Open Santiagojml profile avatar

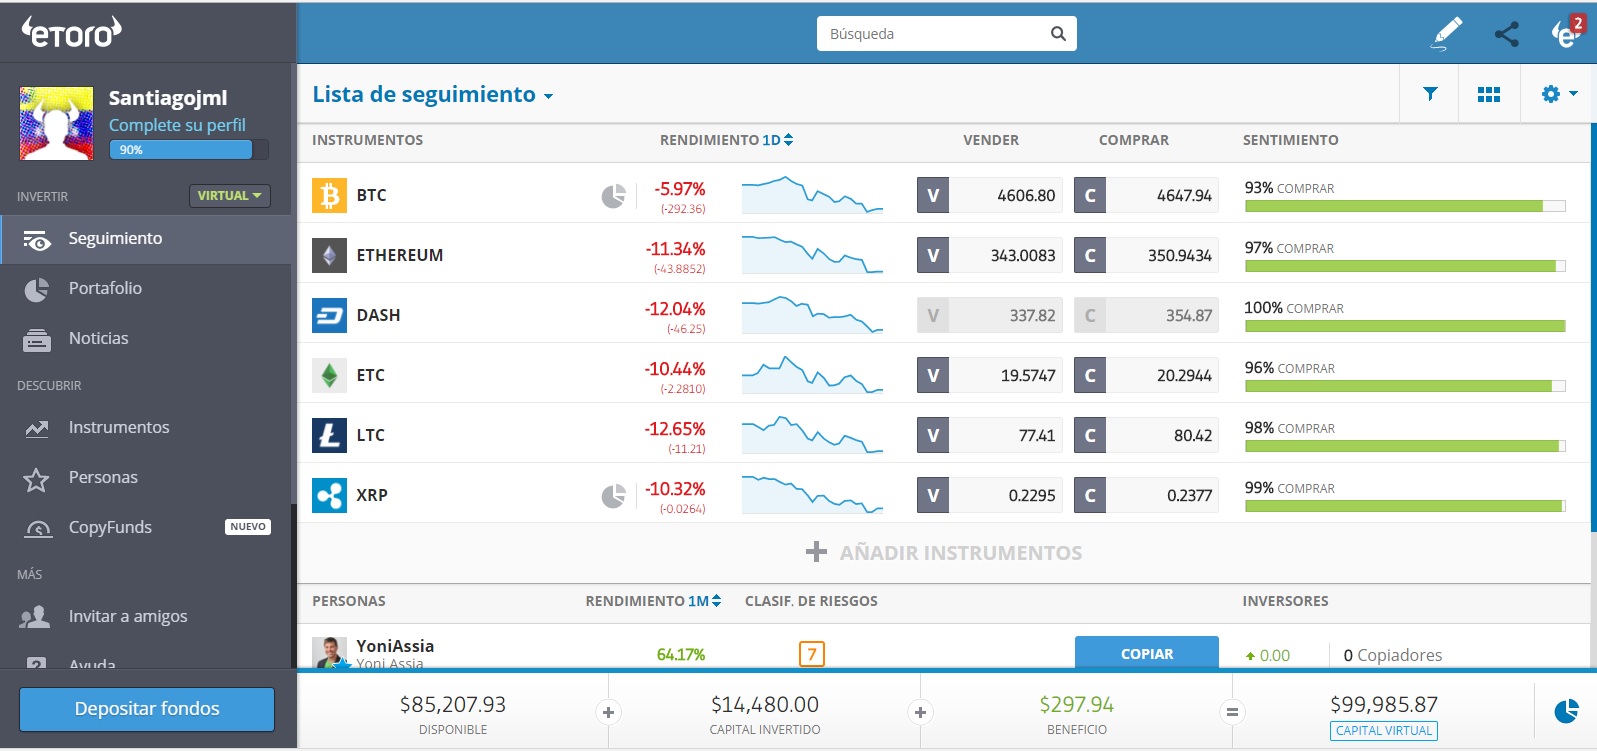[56, 123]
